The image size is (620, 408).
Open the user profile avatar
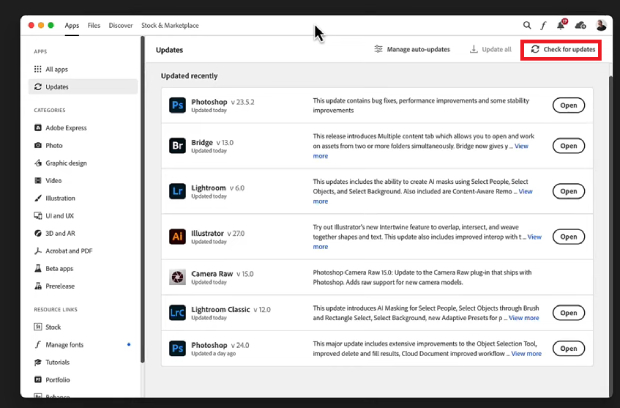tap(600, 24)
